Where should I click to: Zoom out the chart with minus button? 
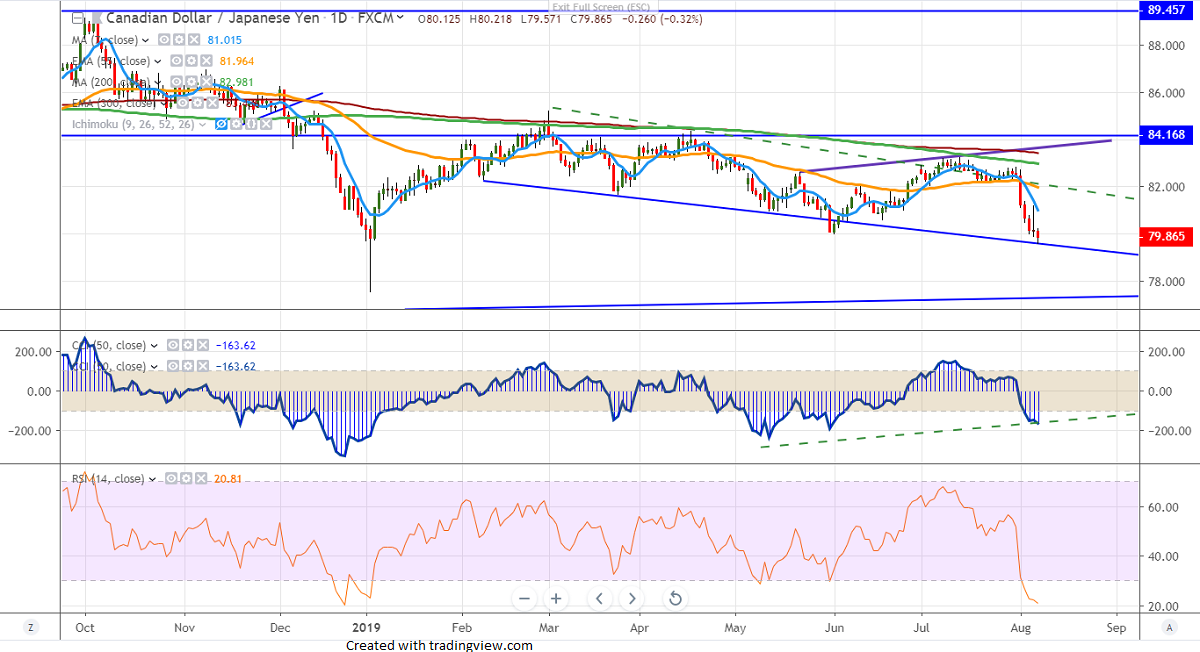coord(524,599)
